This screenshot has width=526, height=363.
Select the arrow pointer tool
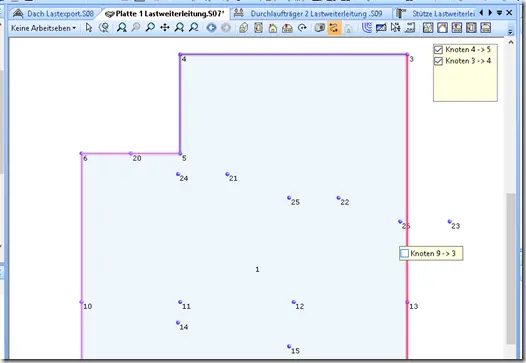(89, 28)
